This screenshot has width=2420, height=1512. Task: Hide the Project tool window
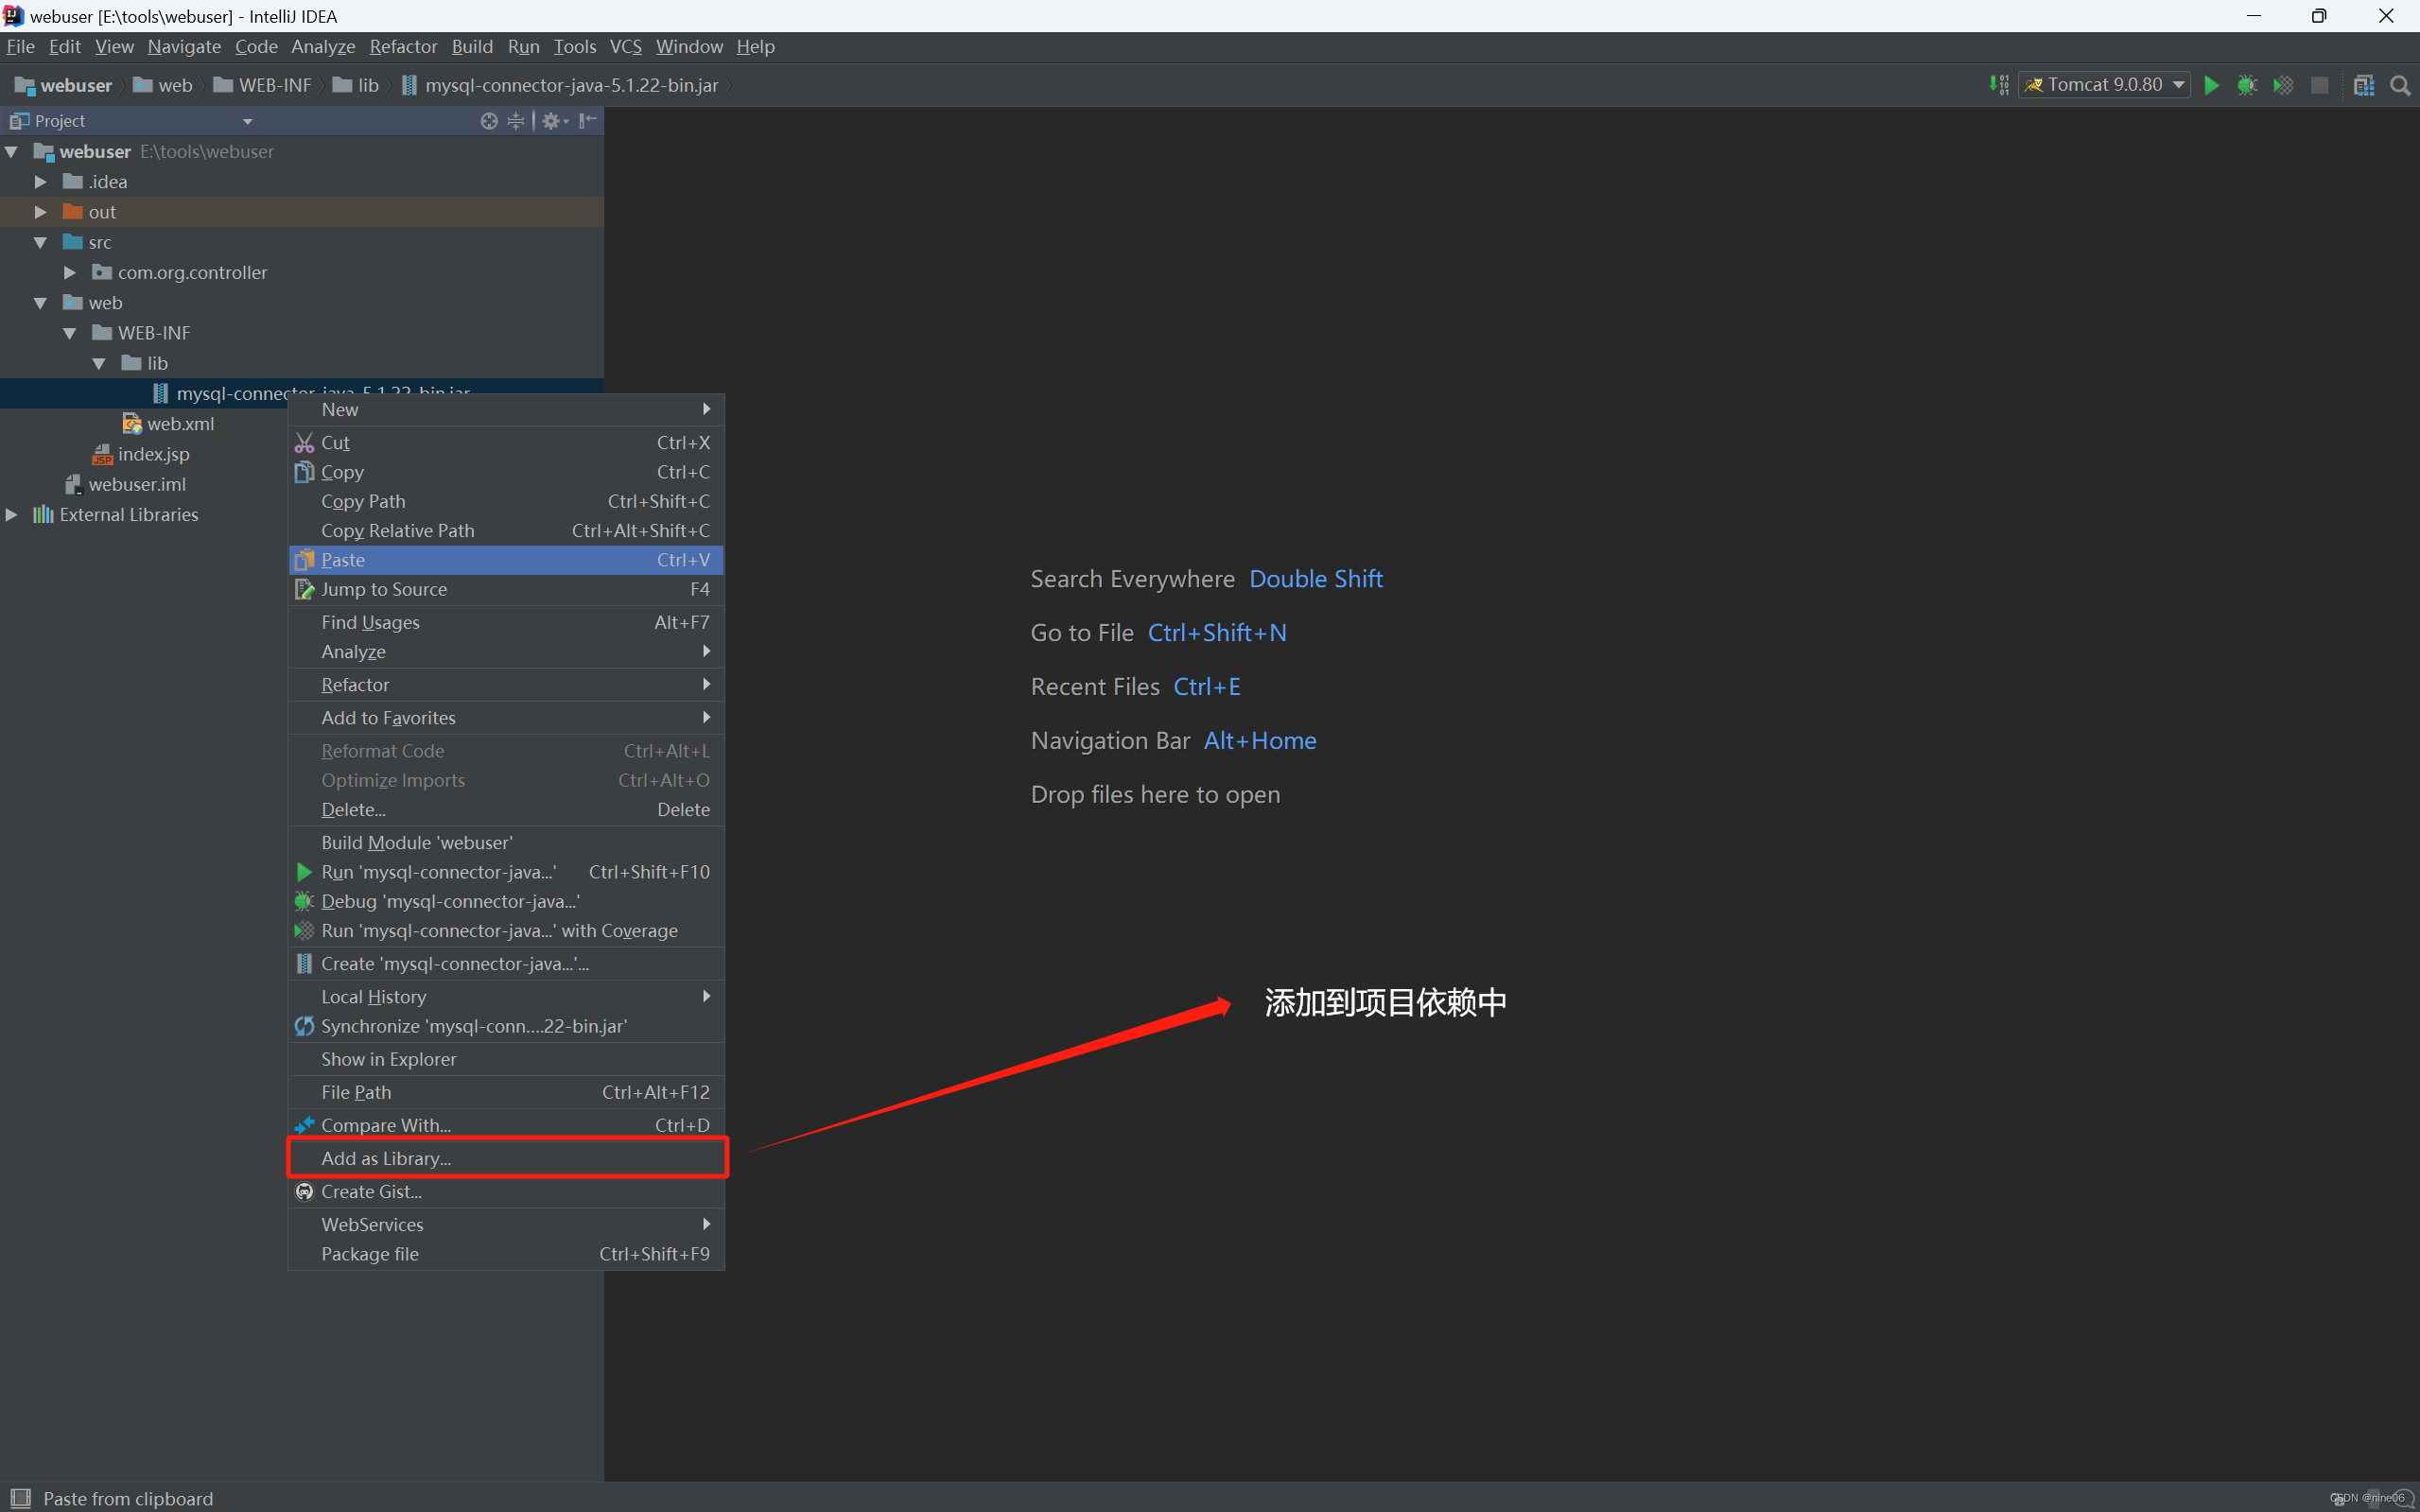tap(588, 121)
